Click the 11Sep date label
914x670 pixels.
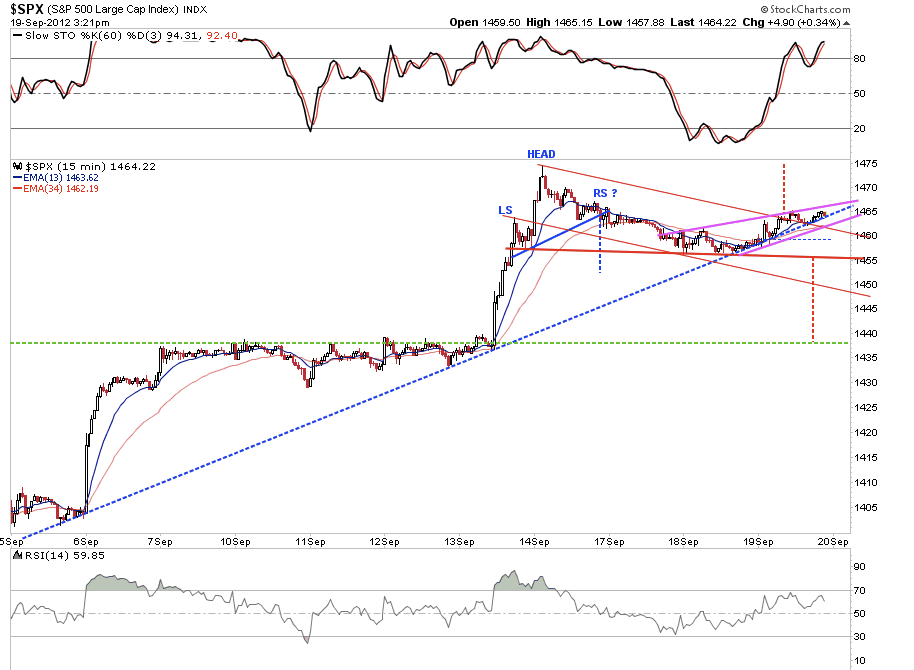click(x=311, y=542)
